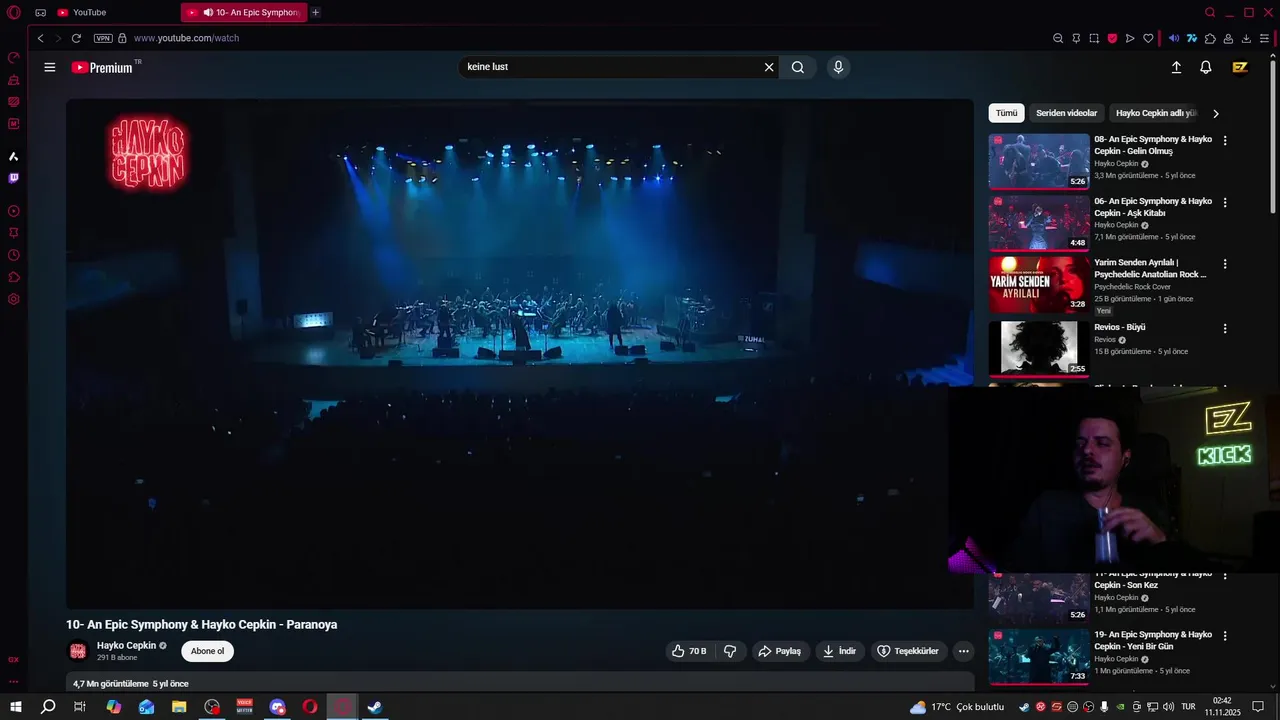Open Steam from the taskbar
The height and width of the screenshot is (720, 1280).
tap(375, 707)
